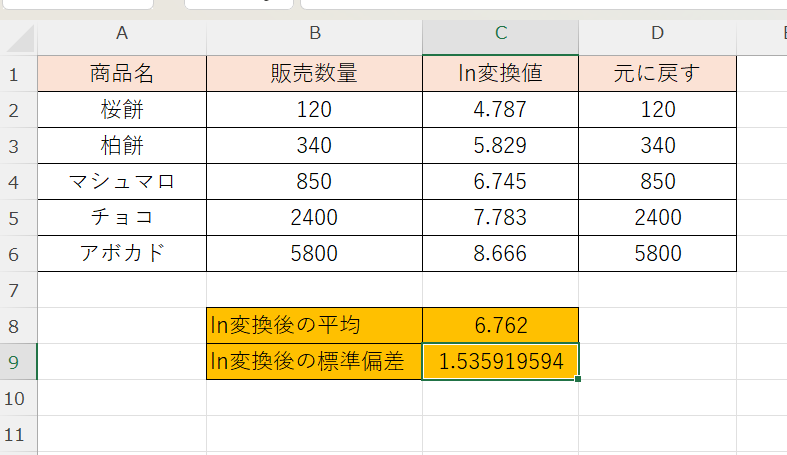Click the Select All corner triangle
Viewport: 787px width, 455px height.
[x=20, y=38]
